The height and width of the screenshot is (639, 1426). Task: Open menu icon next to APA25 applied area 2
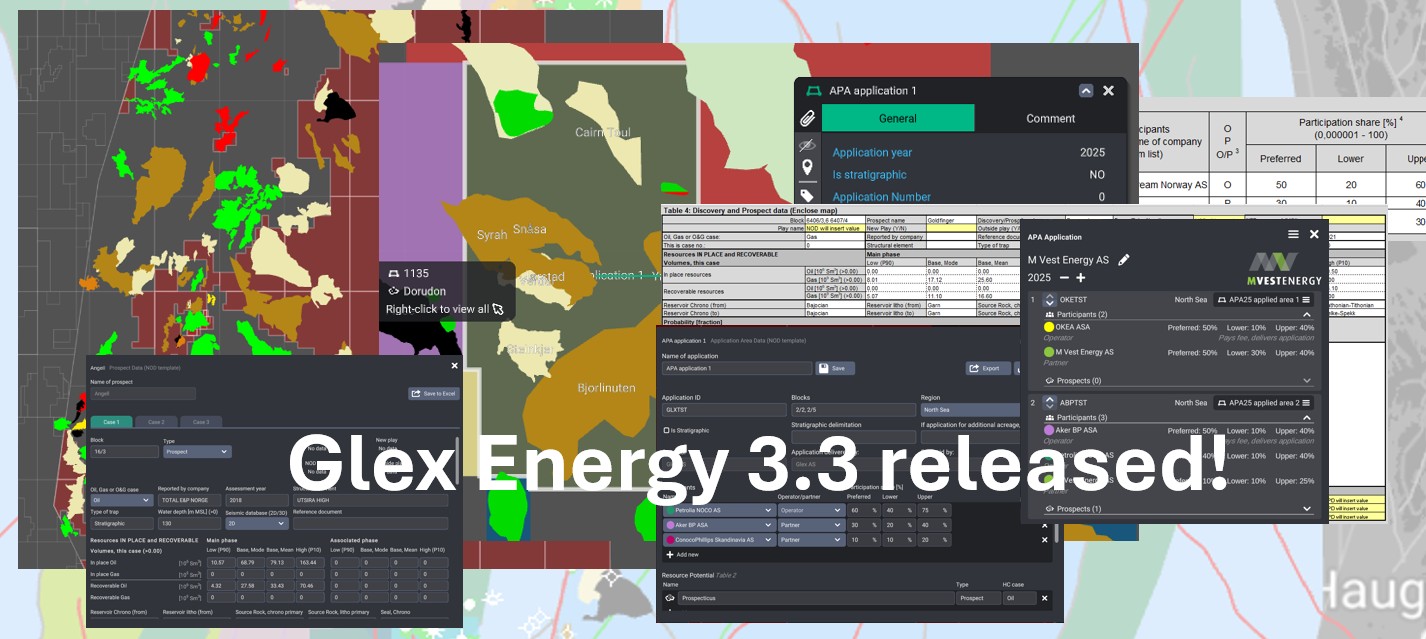[1307, 403]
